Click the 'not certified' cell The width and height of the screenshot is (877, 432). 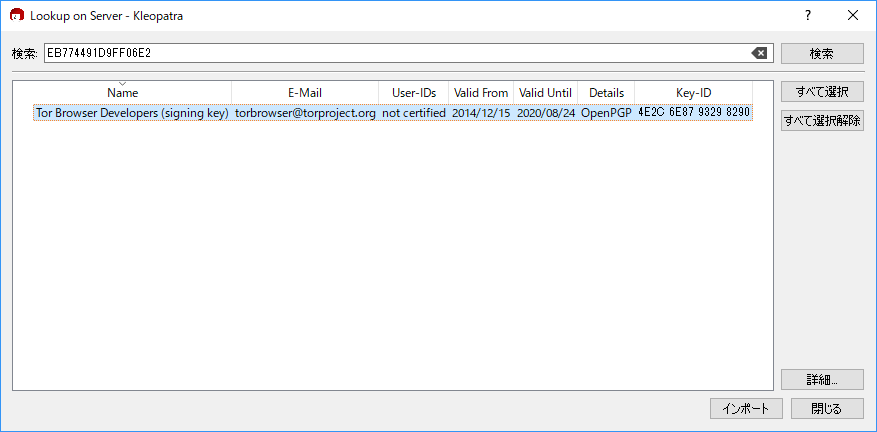pos(413,112)
